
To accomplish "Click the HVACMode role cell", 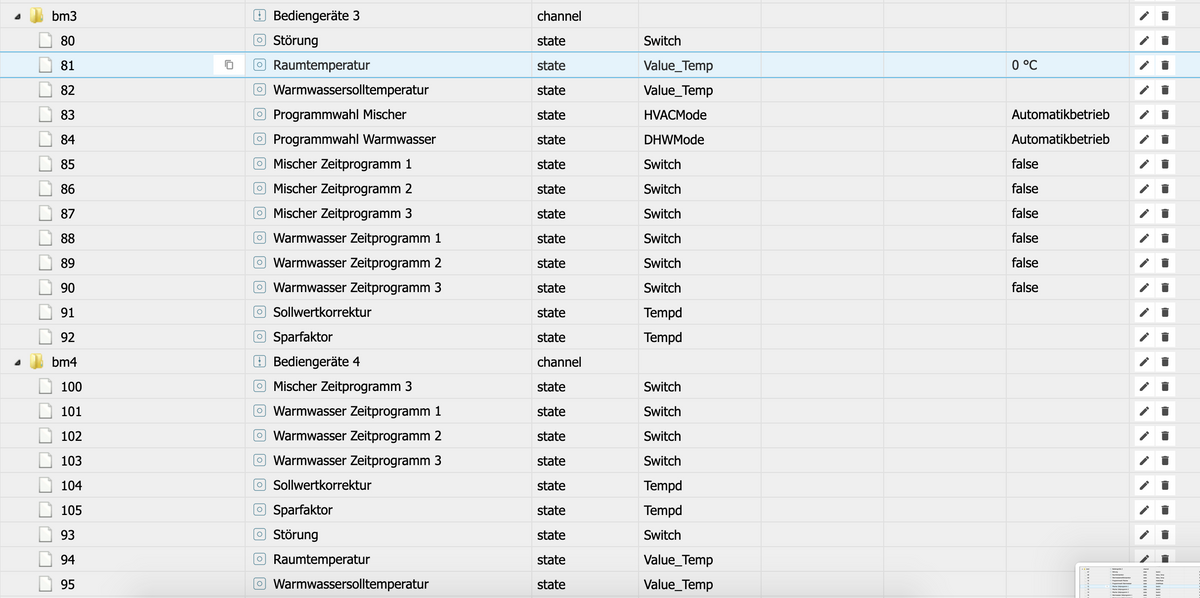I will tap(675, 115).
